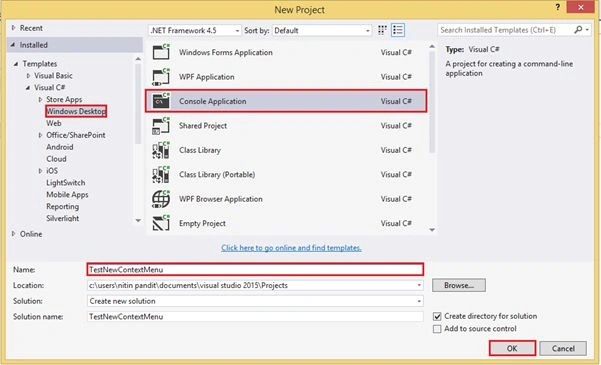
Task: Expand the Store Apps node arrow
Action: coord(41,99)
